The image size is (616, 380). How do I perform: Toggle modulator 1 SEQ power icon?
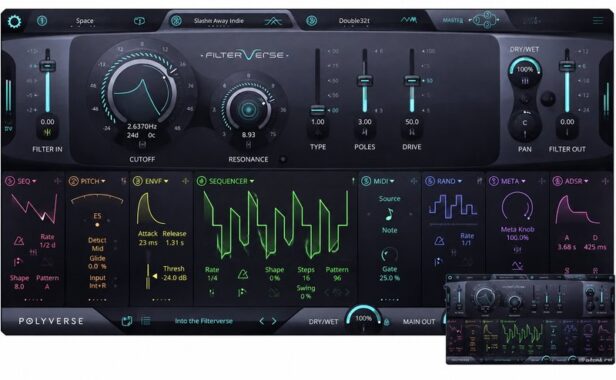(10, 181)
